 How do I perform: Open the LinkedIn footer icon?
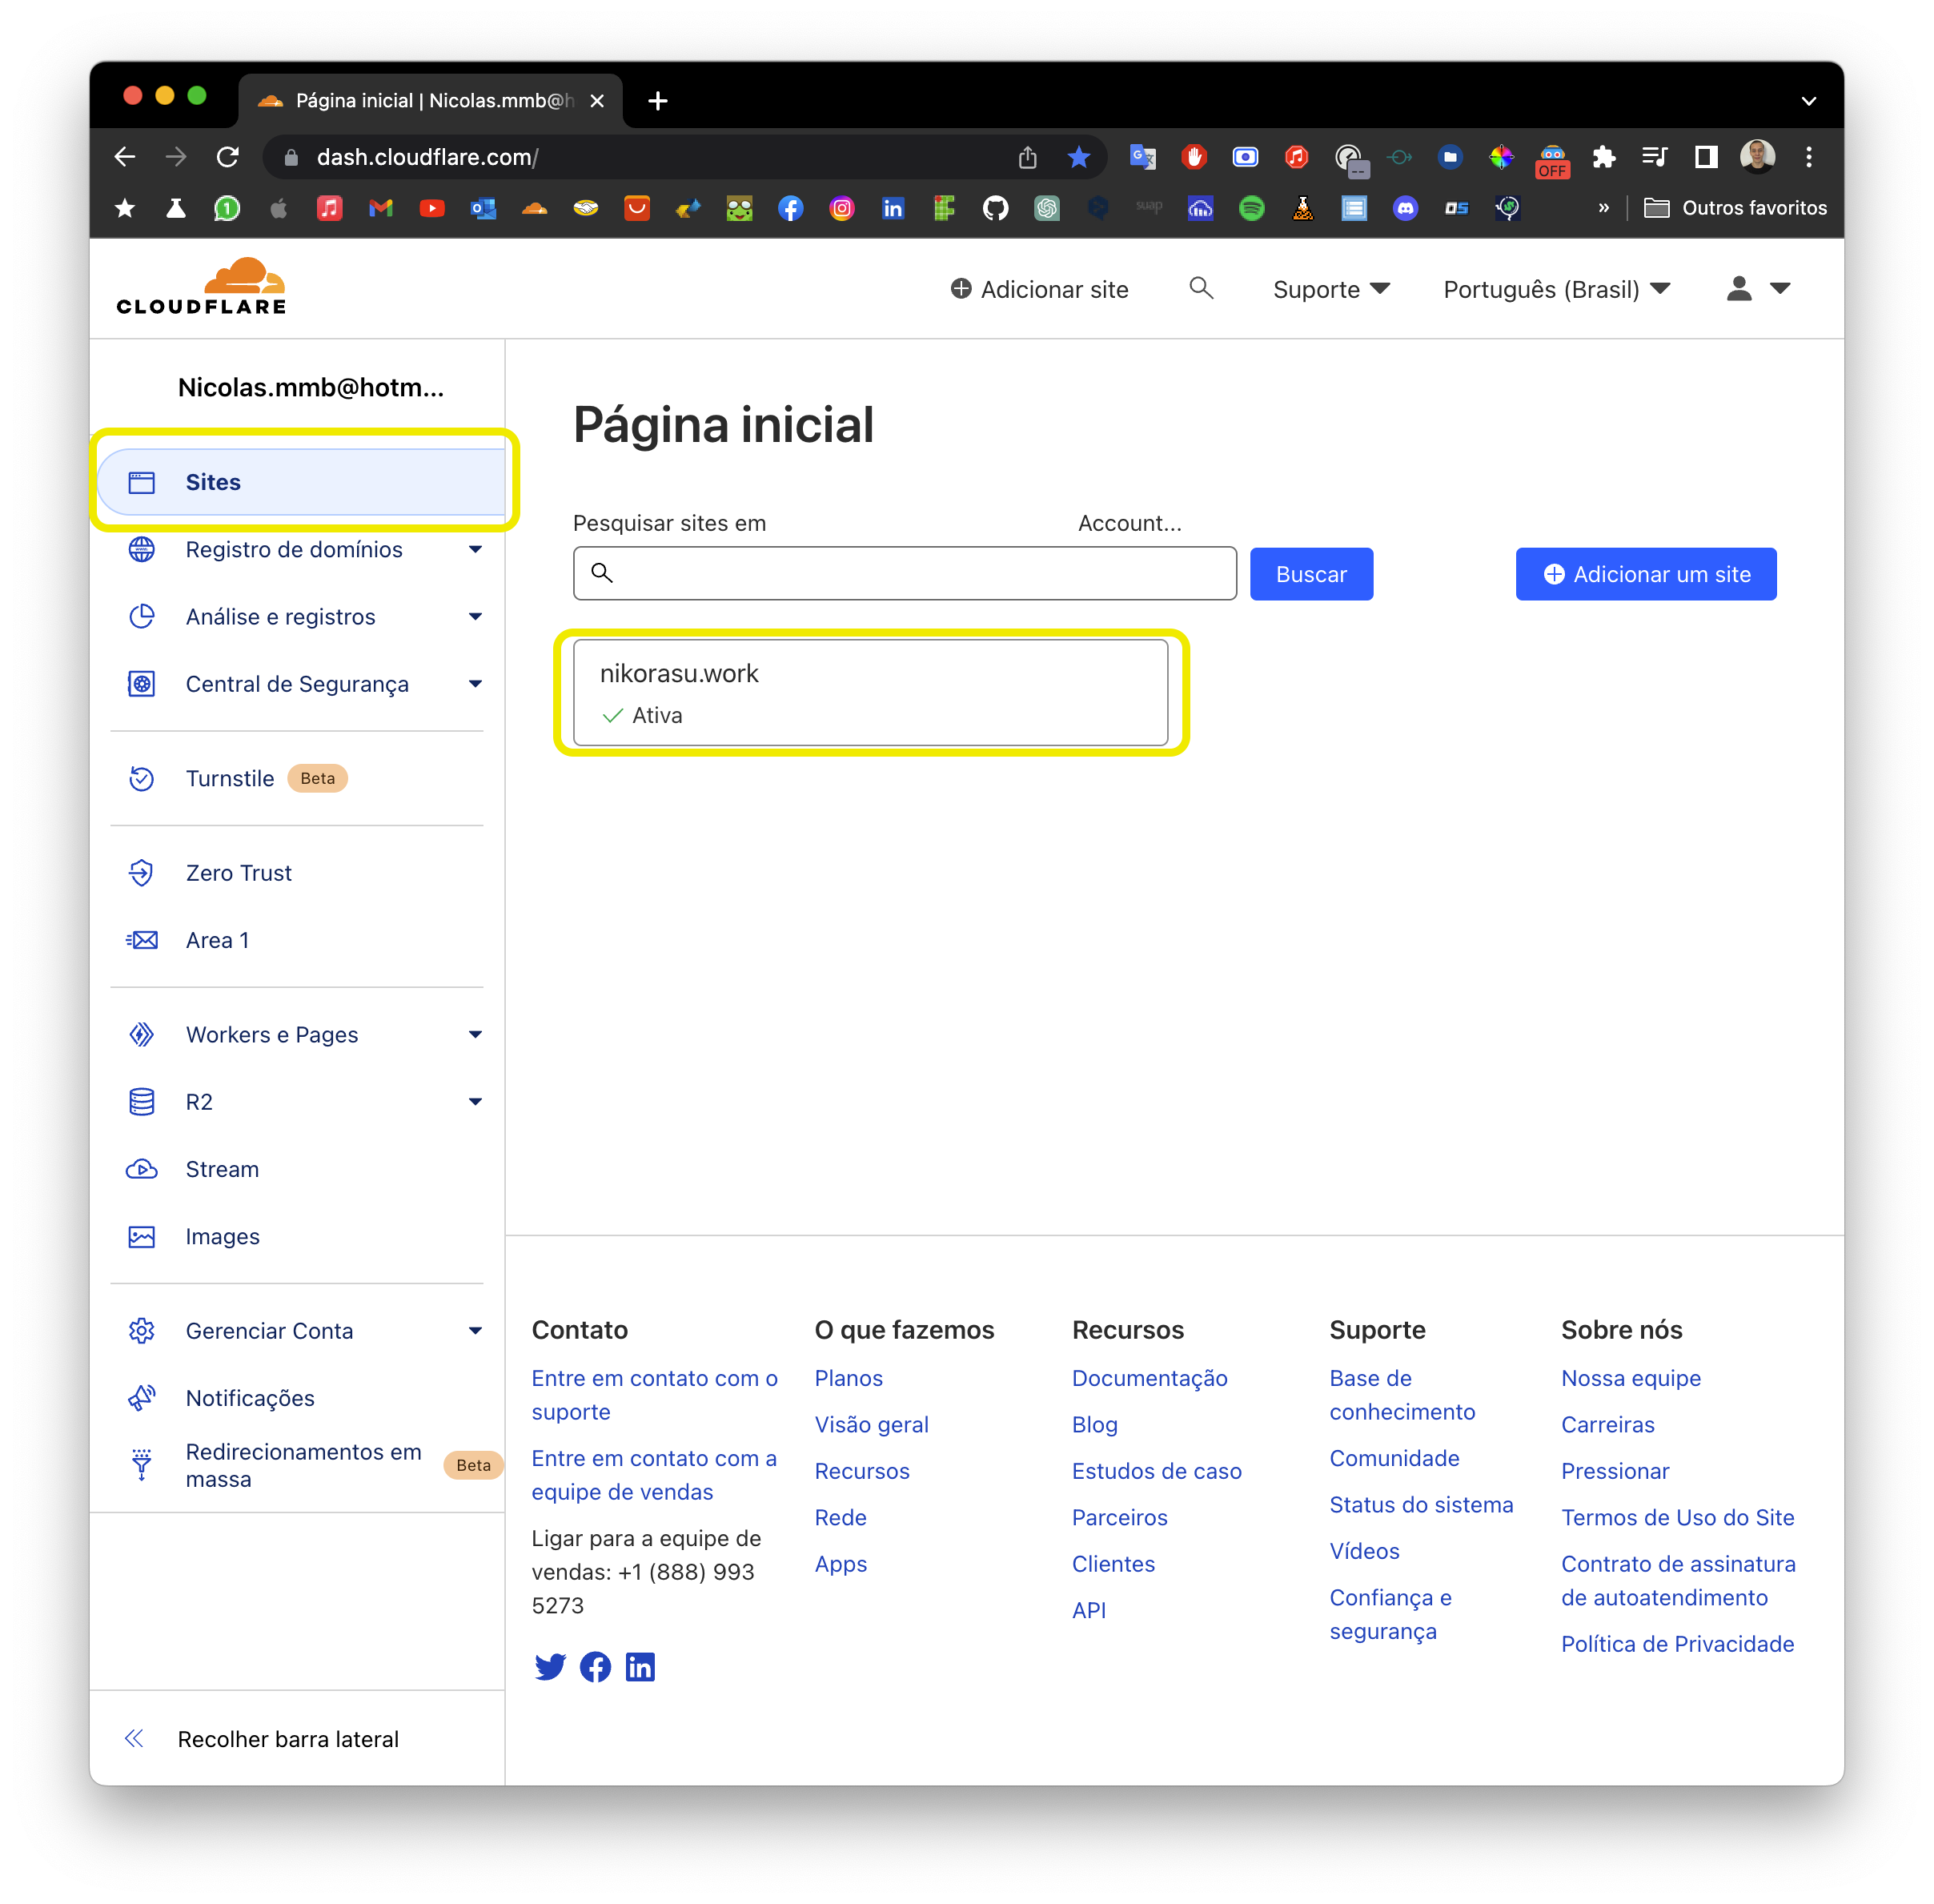pyautogui.click(x=640, y=1666)
